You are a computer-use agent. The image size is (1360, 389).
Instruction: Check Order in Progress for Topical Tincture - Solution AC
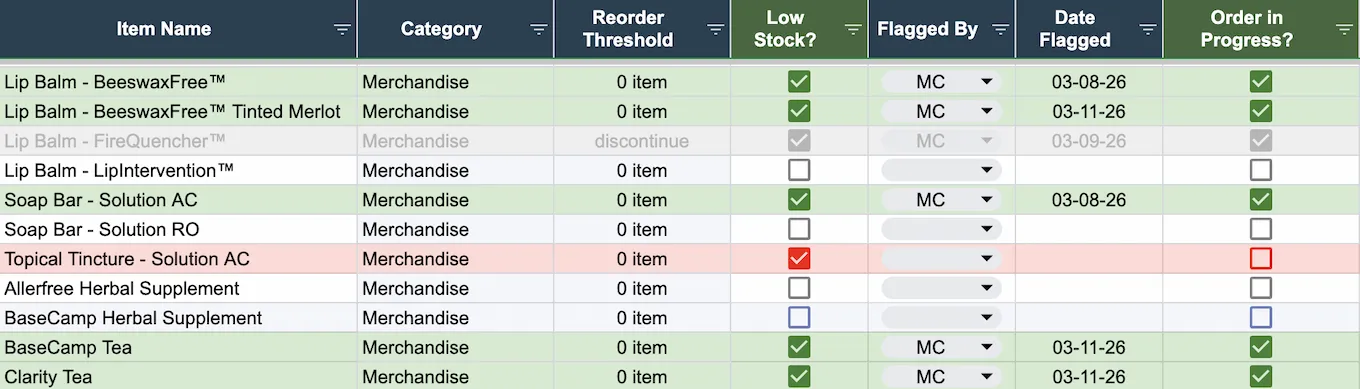click(1261, 259)
